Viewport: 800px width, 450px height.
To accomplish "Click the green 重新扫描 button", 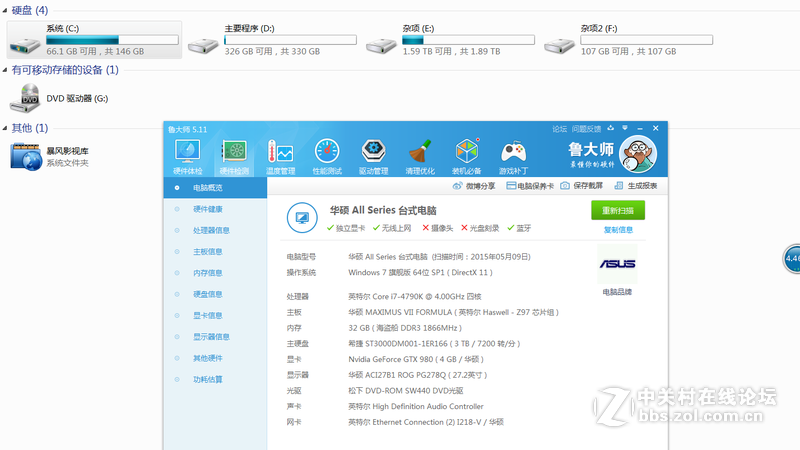I will pos(618,210).
